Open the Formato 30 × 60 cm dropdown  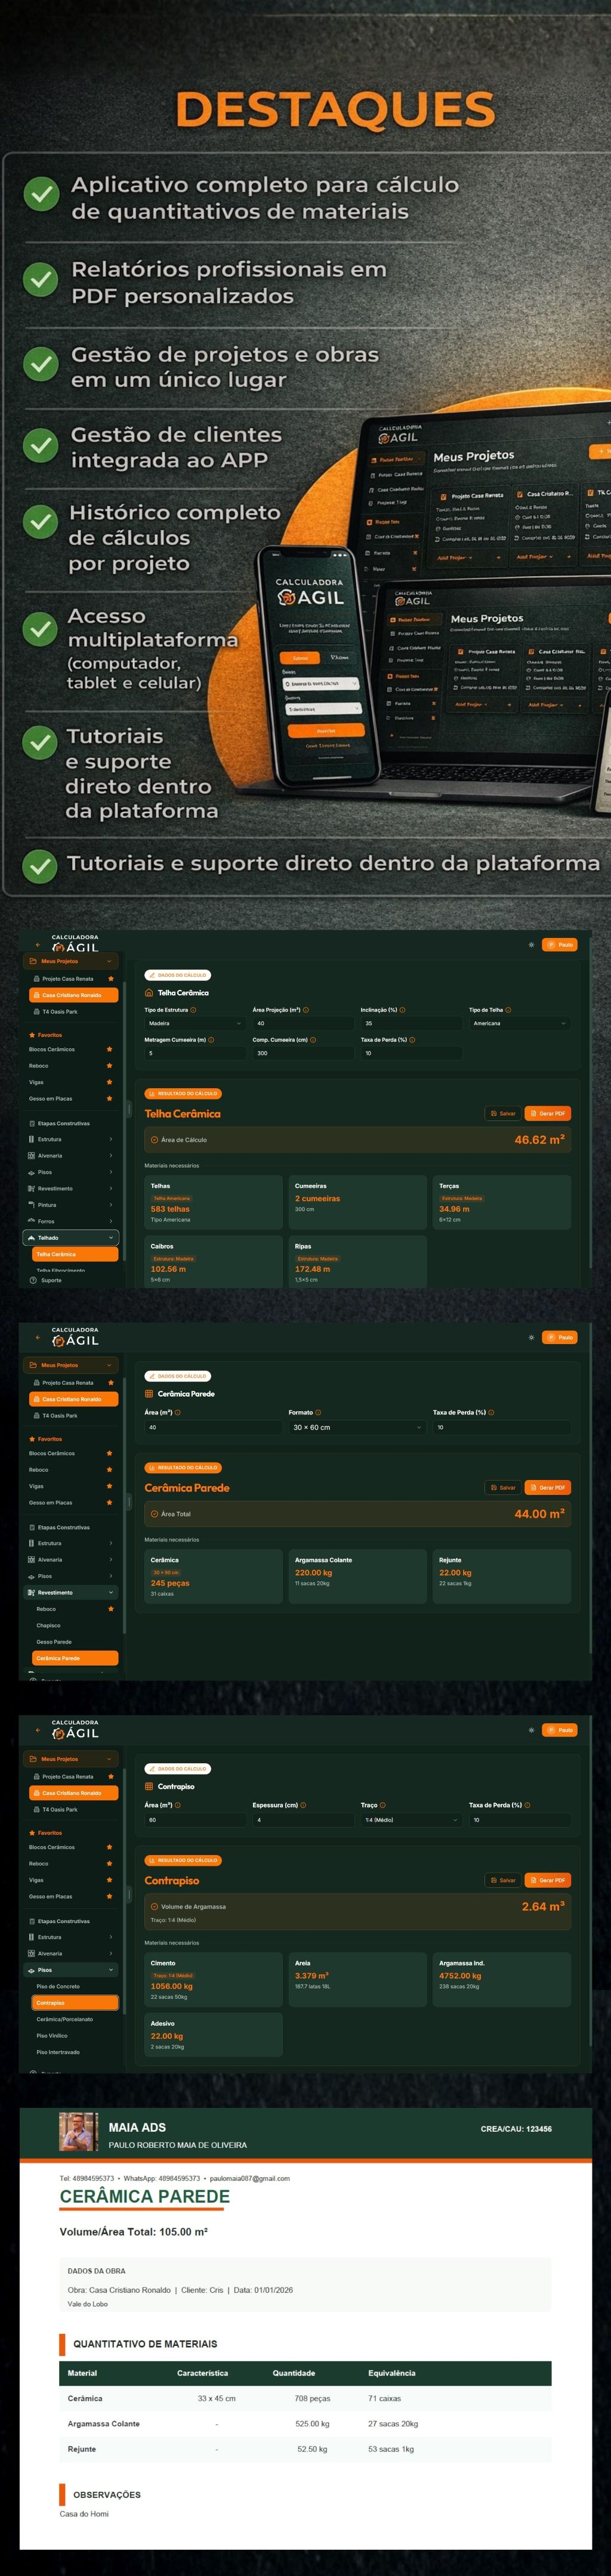tap(356, 1428)
